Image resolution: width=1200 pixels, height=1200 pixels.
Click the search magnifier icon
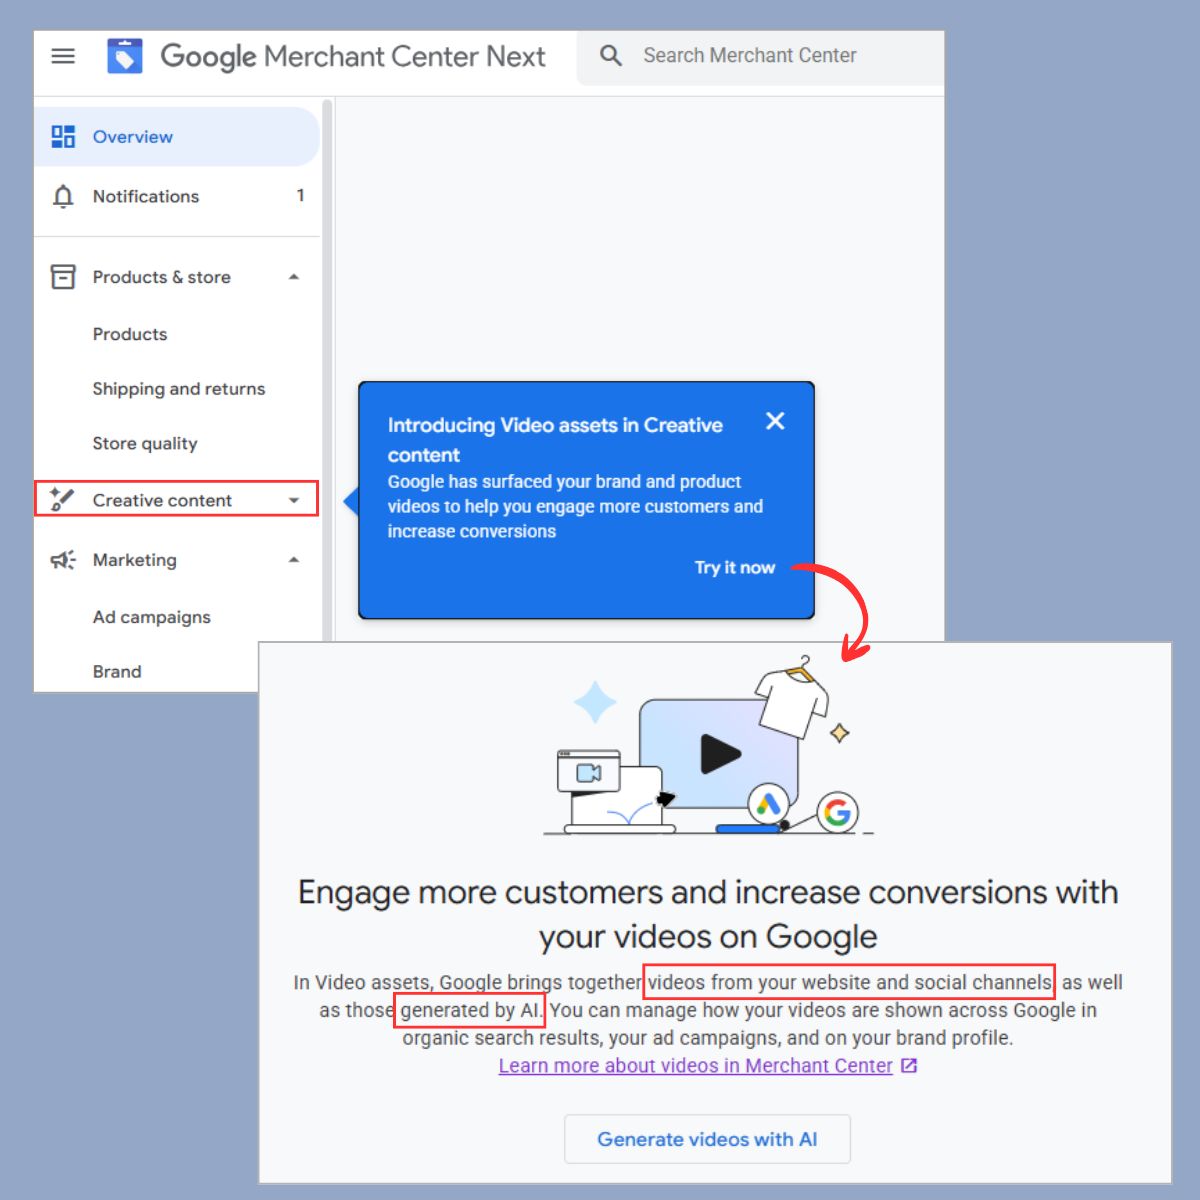point(611,56)
